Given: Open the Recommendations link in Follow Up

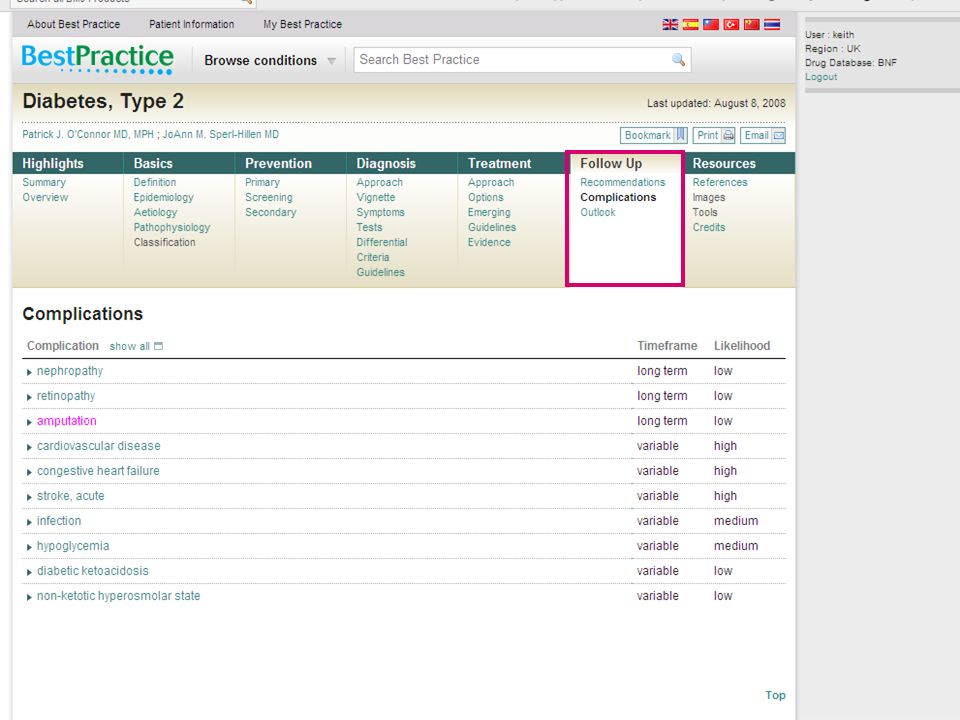Looking at the screenshot, I should (x=623, y=182).
